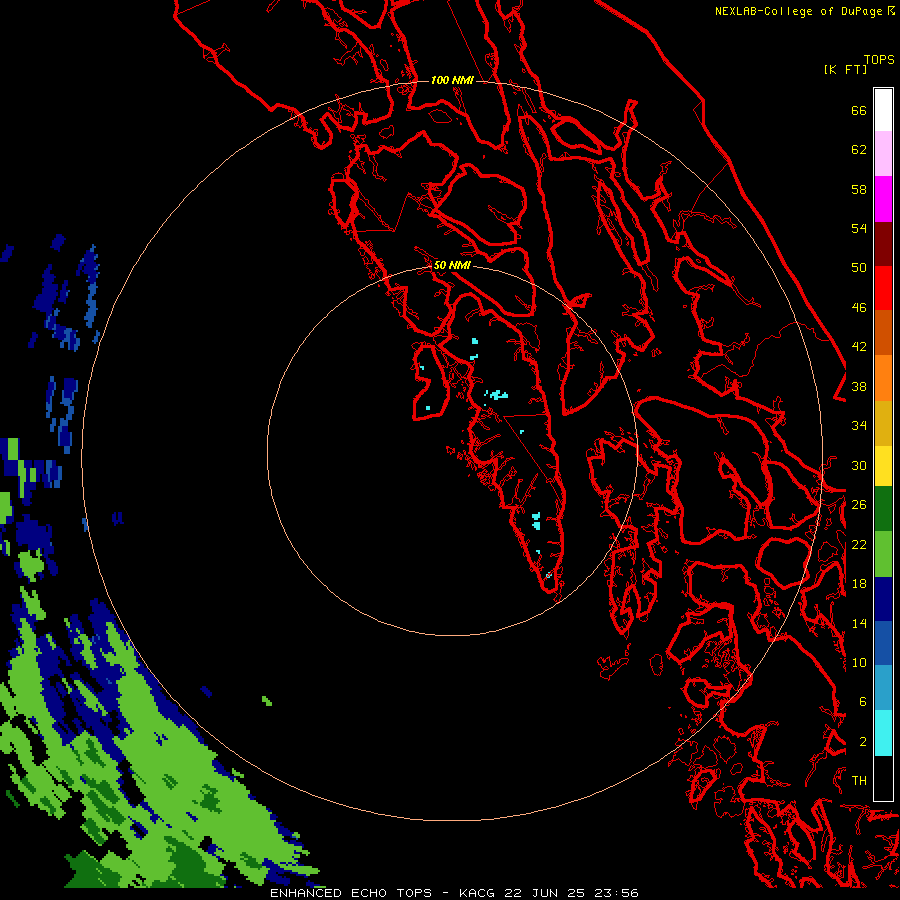Click the medium blue 18 kft swatch
The height and width of the screenshot is (900, 900).
click(x=883, y=643)
